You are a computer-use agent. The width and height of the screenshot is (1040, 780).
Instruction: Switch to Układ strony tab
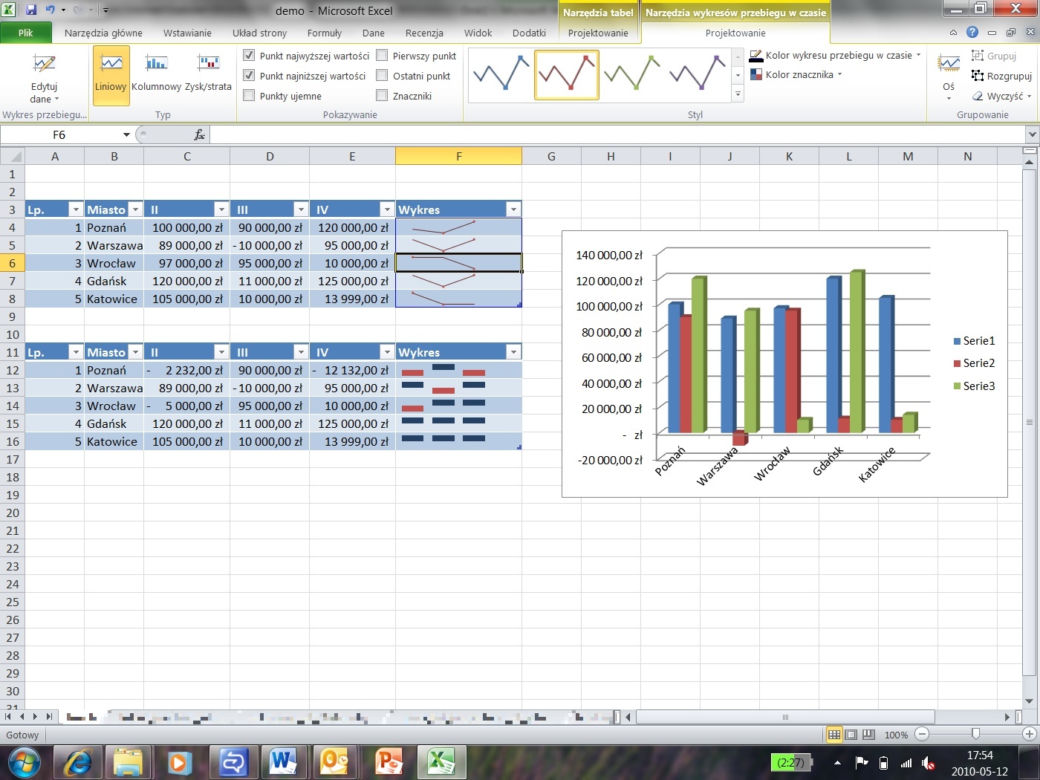coord(259,32)
